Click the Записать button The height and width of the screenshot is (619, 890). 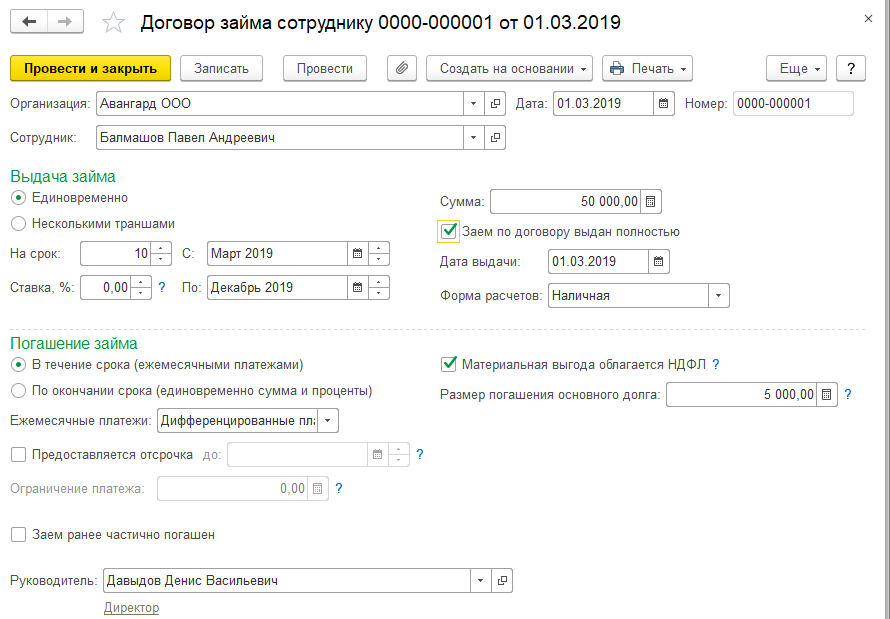tap(221, 69)
